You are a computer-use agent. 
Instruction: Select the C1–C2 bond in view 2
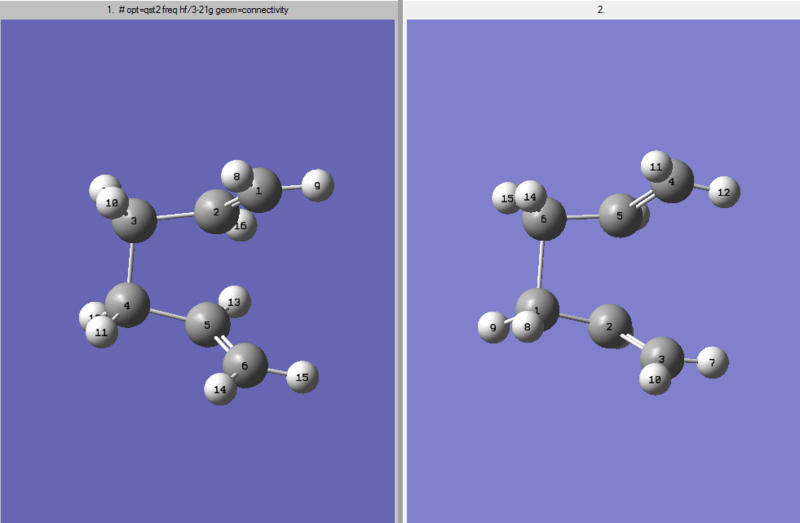pos(574,318)
